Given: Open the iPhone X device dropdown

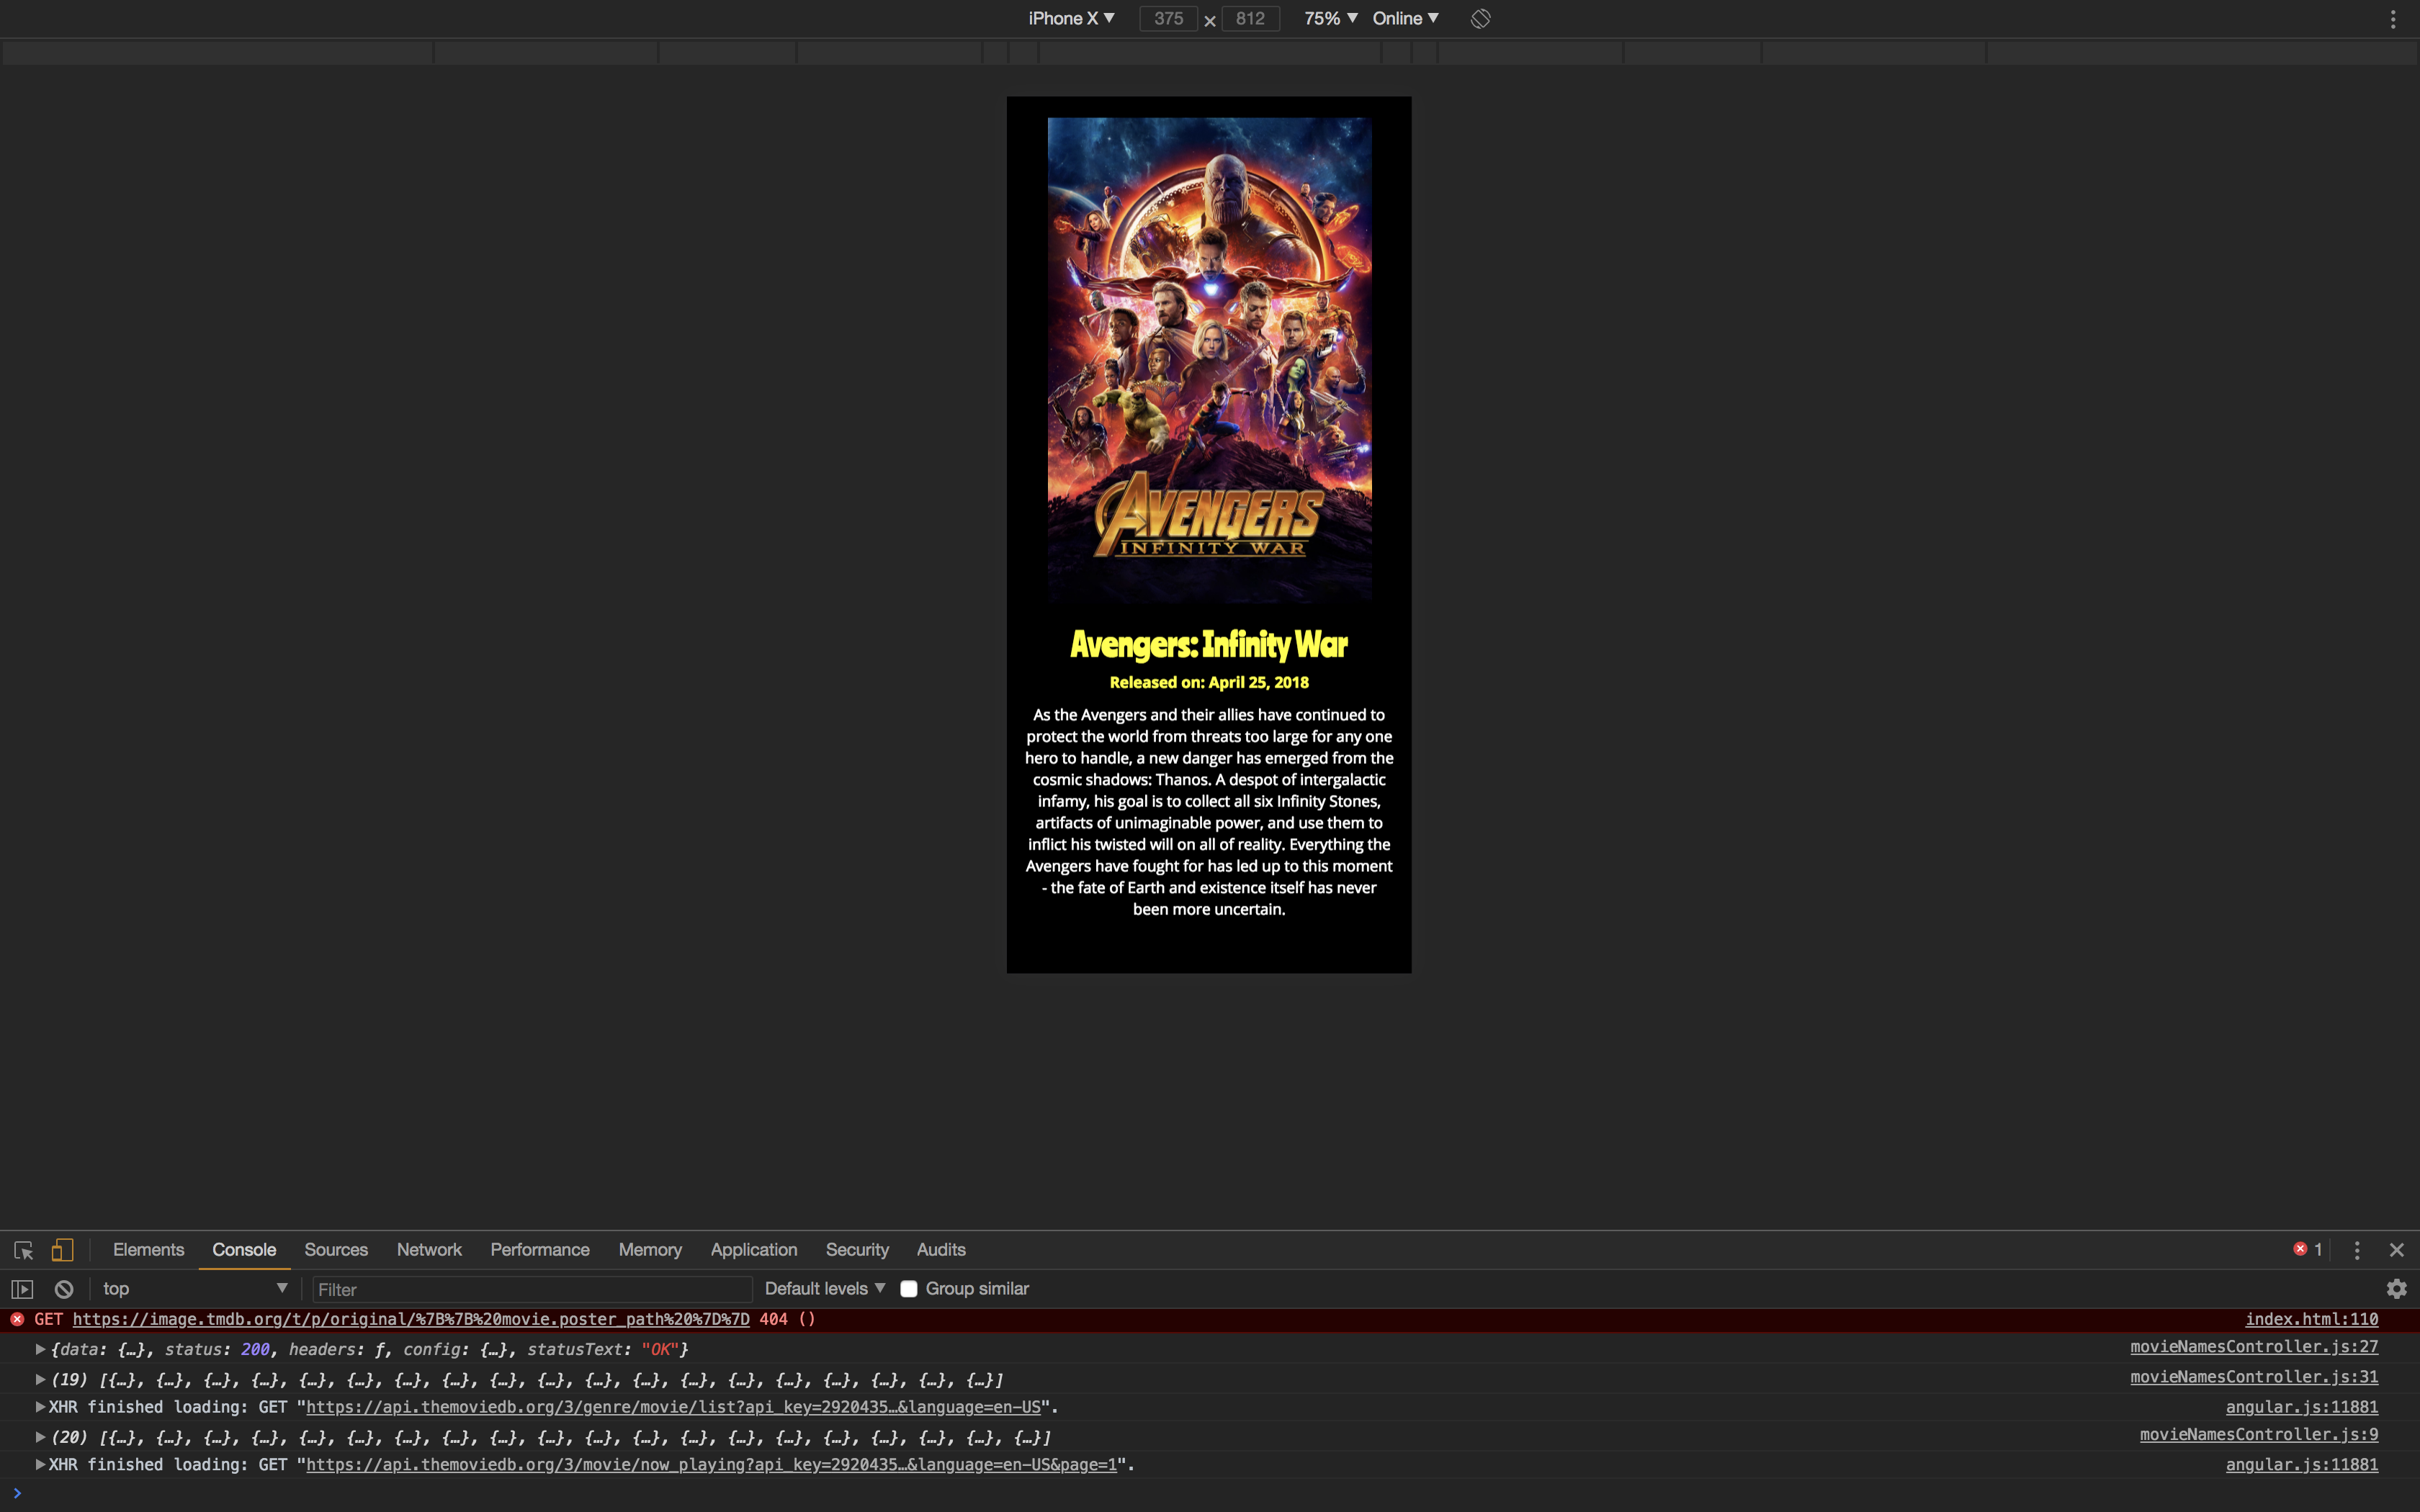Looking at the screenshot, I should (x=1070, y=18).
